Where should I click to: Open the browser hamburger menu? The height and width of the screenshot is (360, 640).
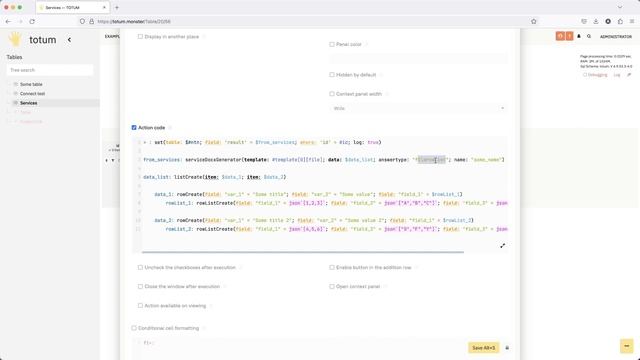632,21
